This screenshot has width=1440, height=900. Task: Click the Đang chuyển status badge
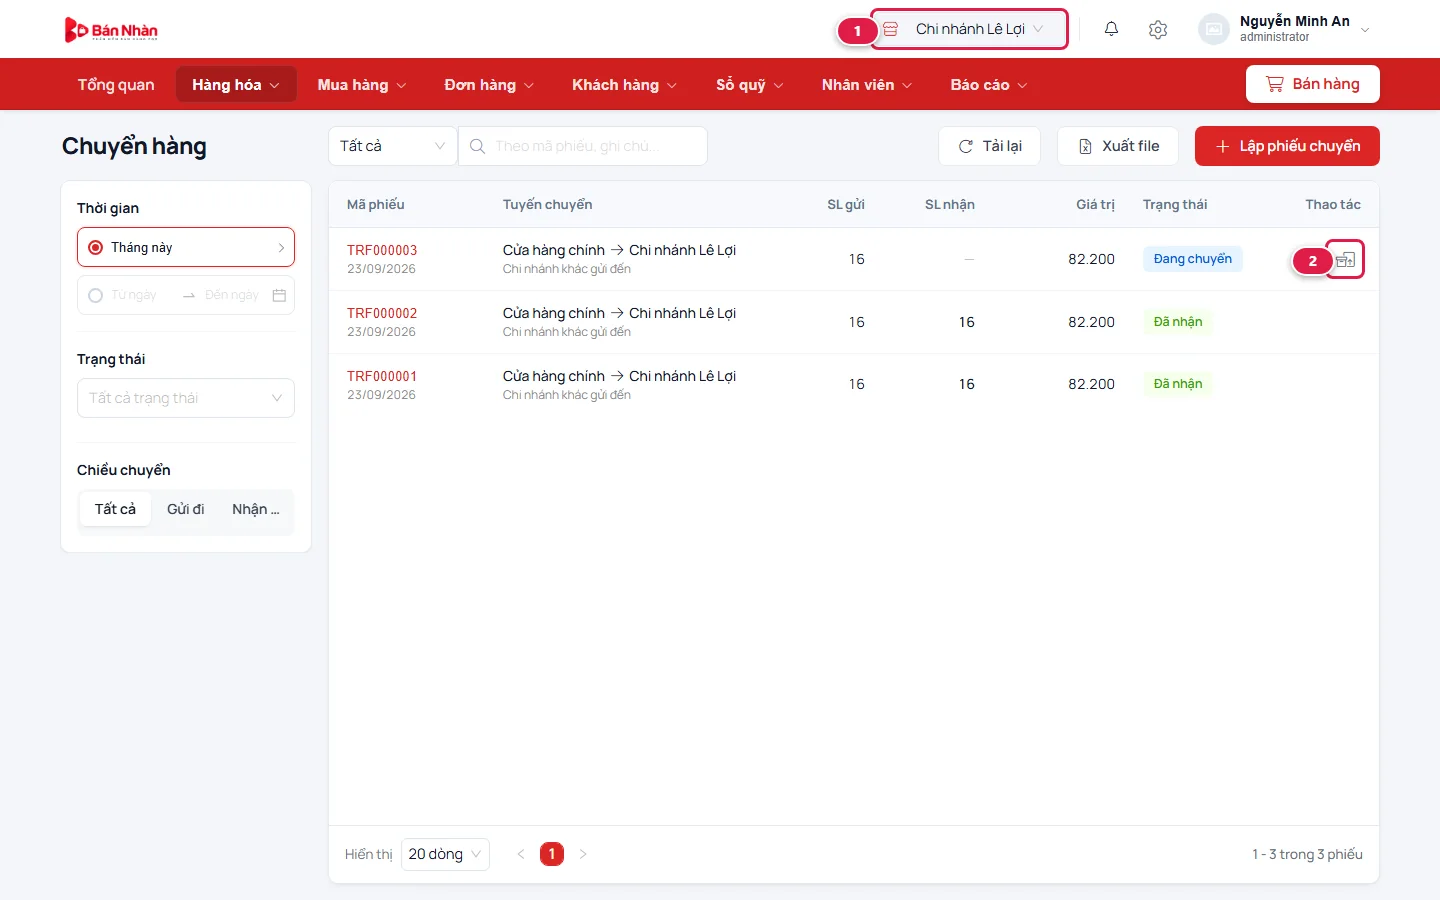click(x=1193, y=259)
